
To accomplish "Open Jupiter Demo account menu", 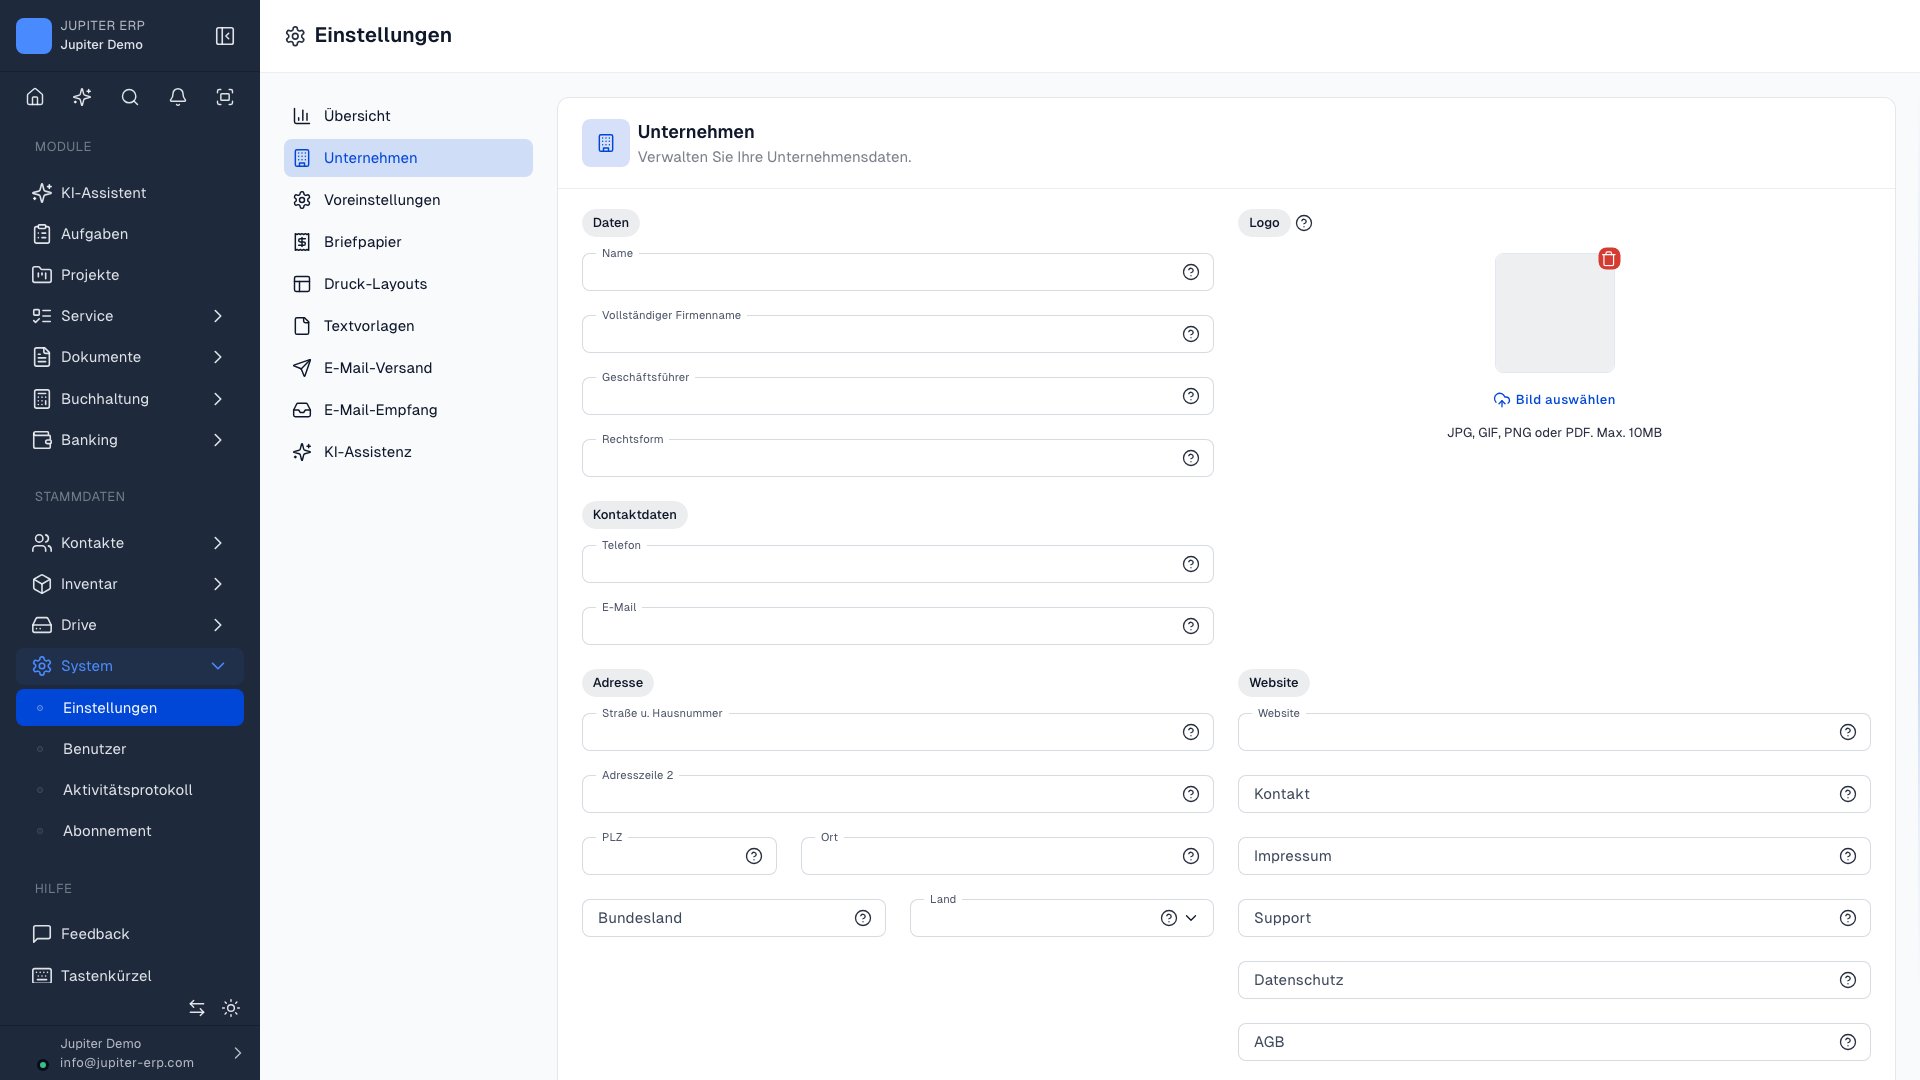I will (130, 1053).
